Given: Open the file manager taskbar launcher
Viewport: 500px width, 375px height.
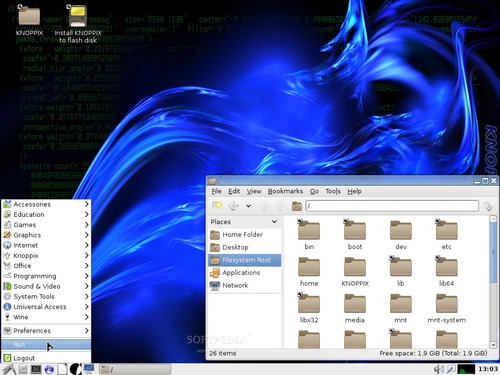Looking at the screenshot, I should pyautogui.click(x=23, y=369).
